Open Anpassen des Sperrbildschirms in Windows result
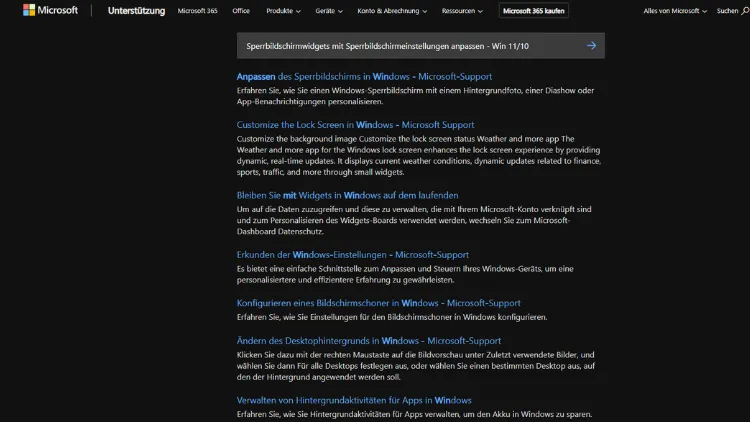This screenshot has width=750, height=422. (364, 77)
